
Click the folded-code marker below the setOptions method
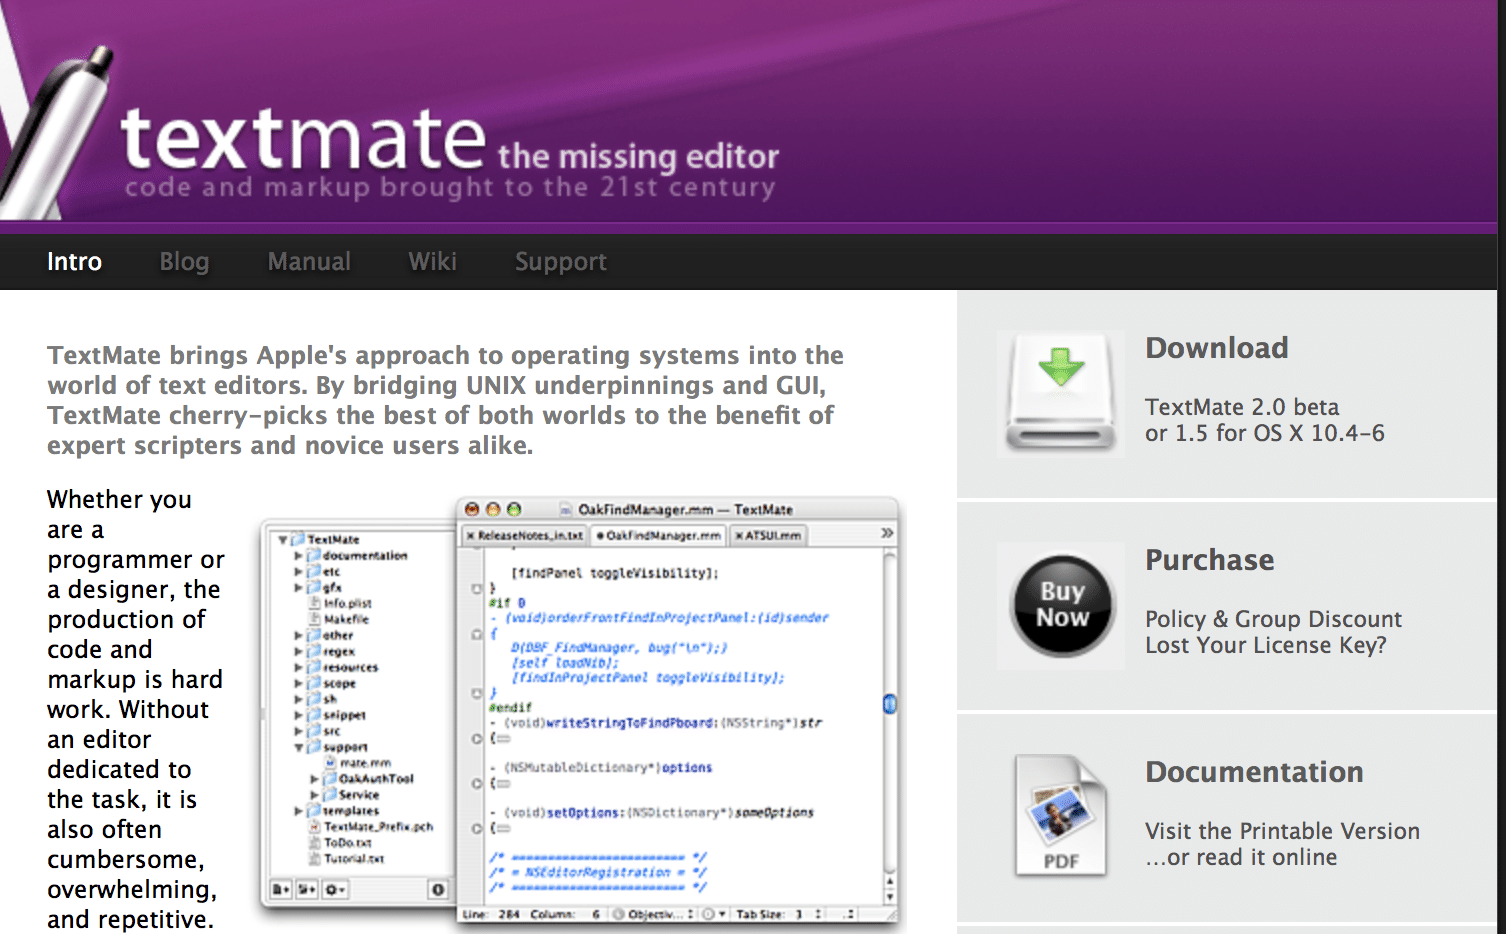(x=503, y=828)
